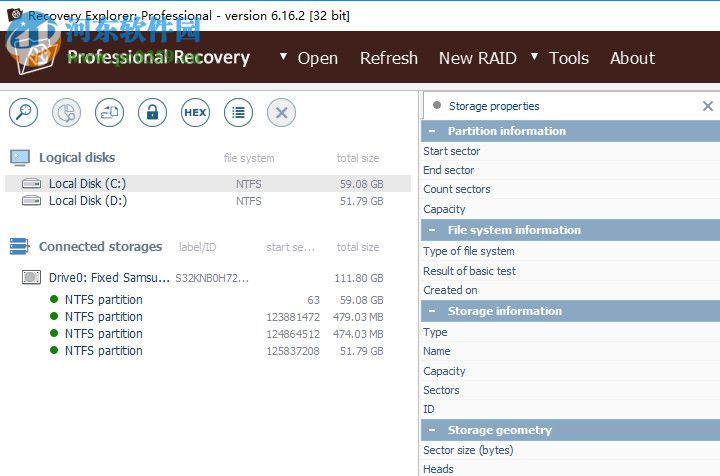The width and height of the screenshot is (720, 476).
Task: Click the Connected storages server icon
Action: (20, 246)
